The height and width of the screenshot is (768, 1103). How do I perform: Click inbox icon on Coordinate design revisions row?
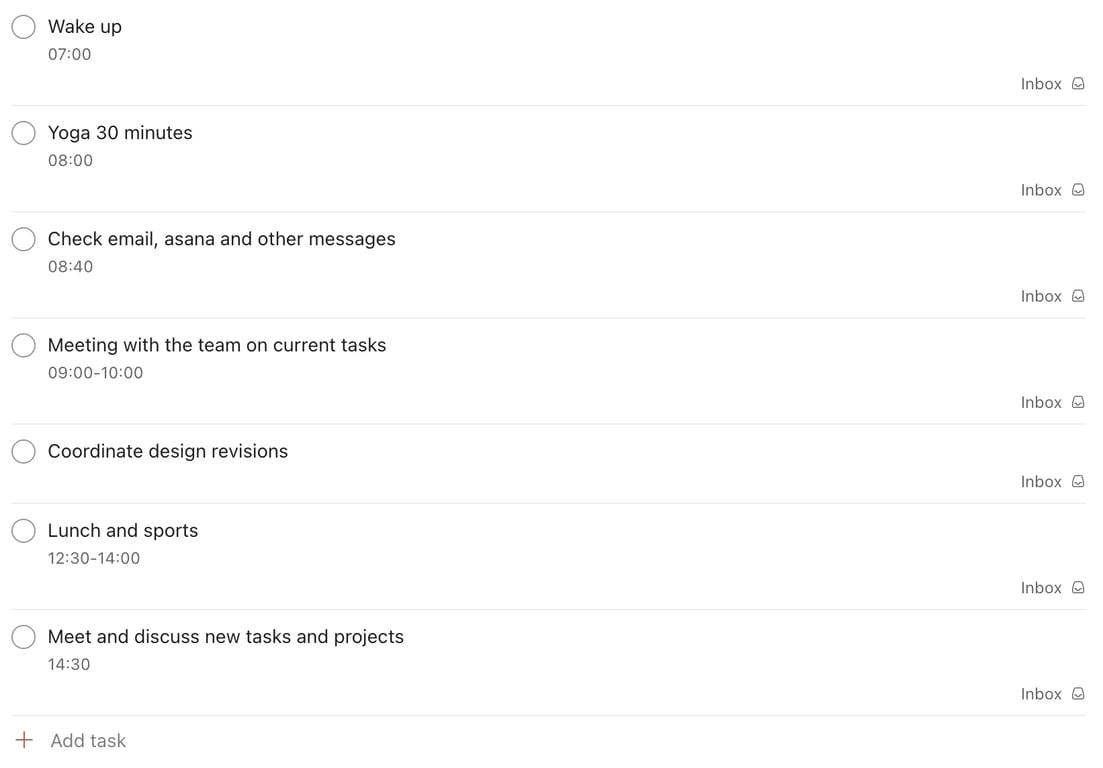(1078, 482)
